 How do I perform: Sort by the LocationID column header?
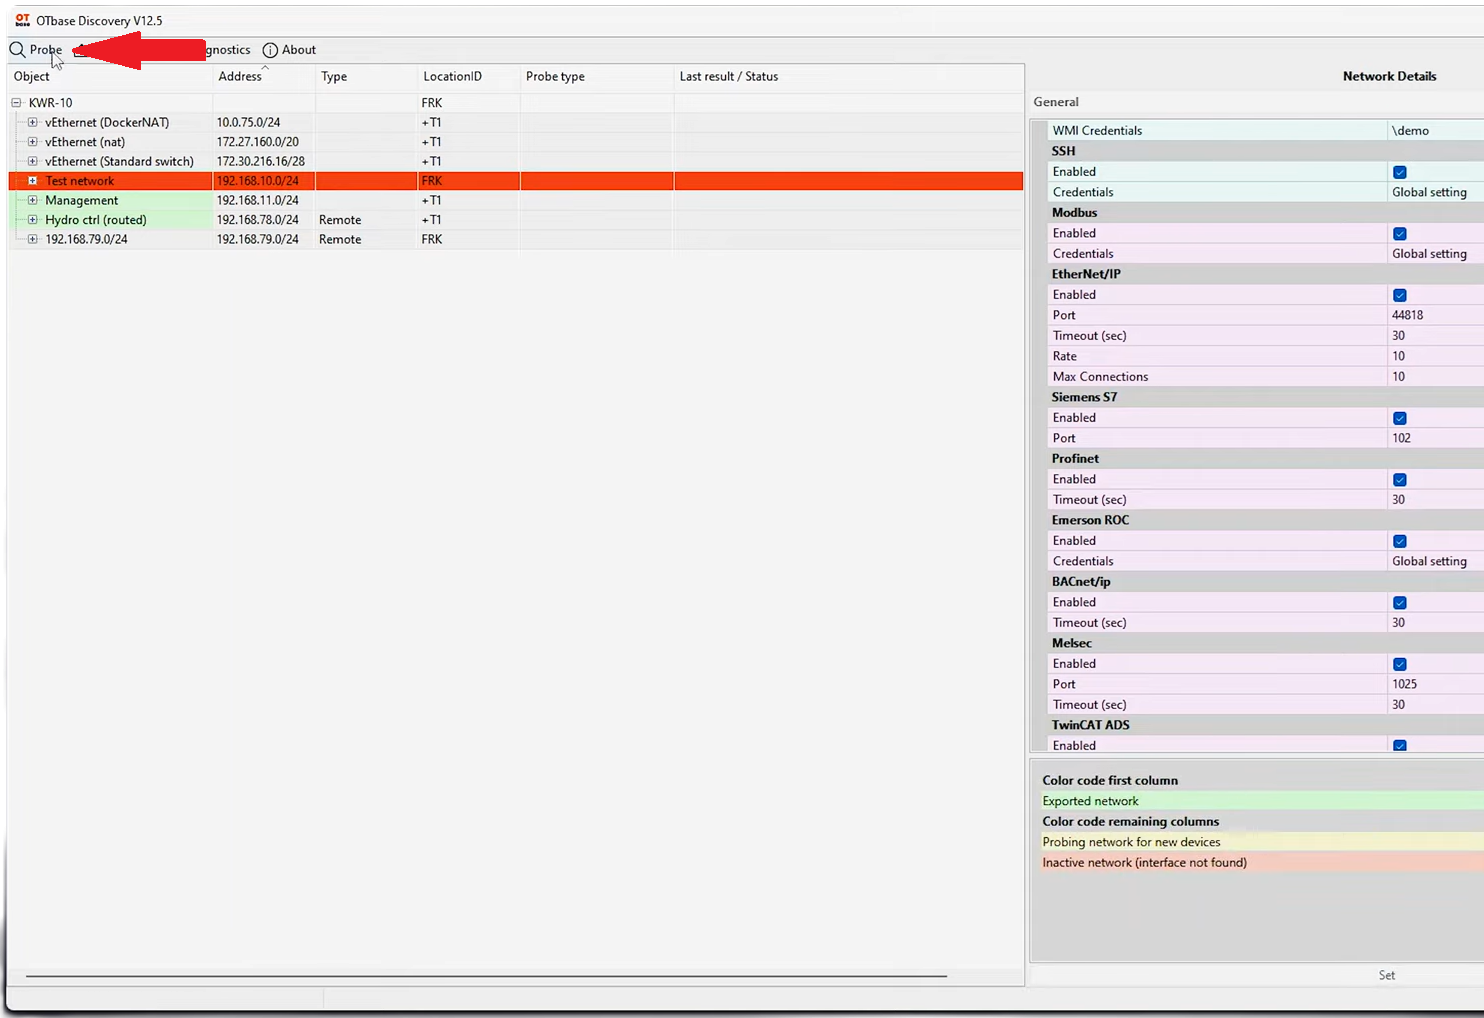(469, 77)
